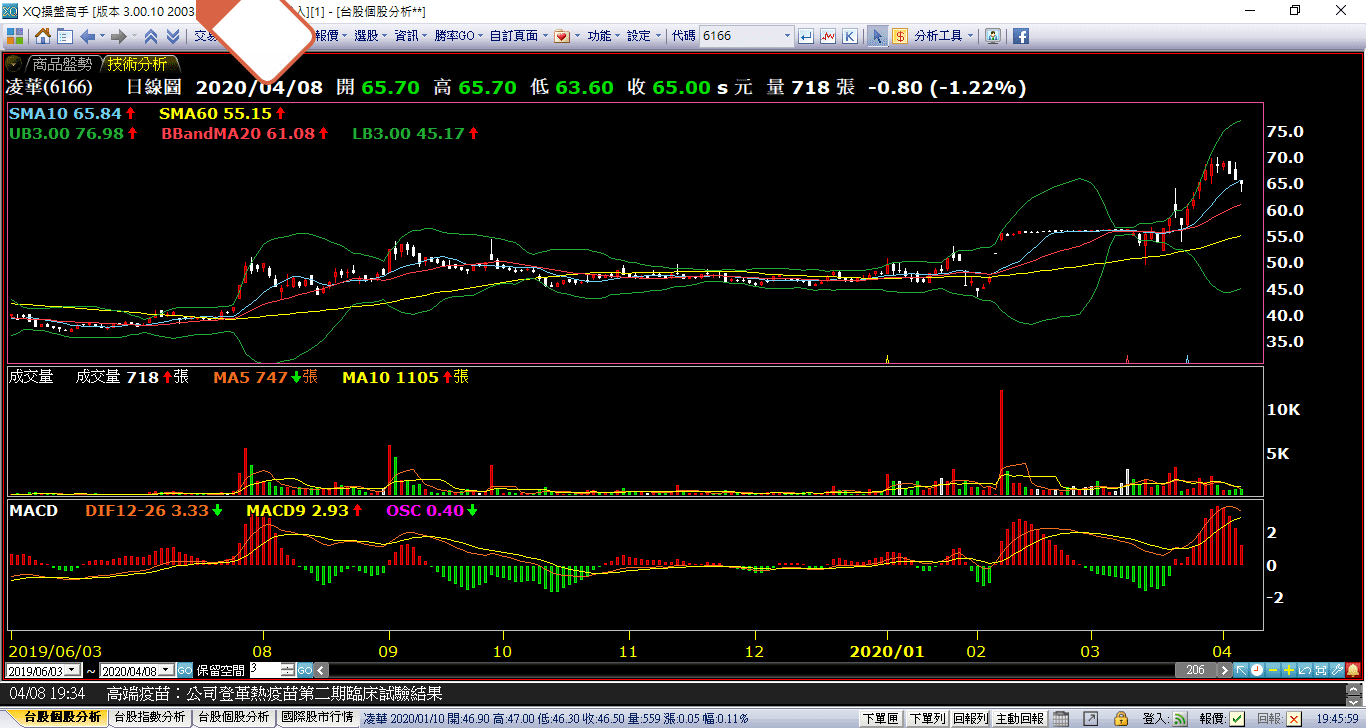Click the 主動回報 button
The height and width of the screenshot is (728, 1366).
pyautogui.click(x=1020, y=718)
